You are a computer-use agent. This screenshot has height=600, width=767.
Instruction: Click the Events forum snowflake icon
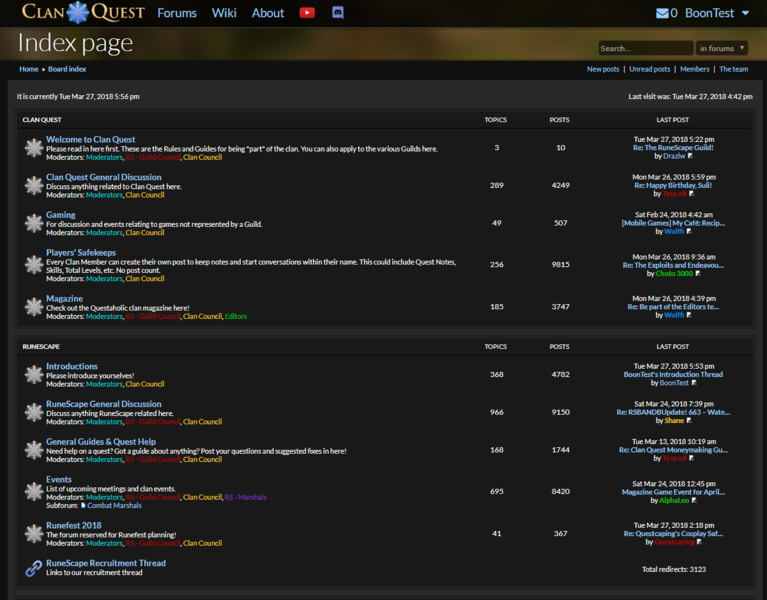[x=34, y=491]
